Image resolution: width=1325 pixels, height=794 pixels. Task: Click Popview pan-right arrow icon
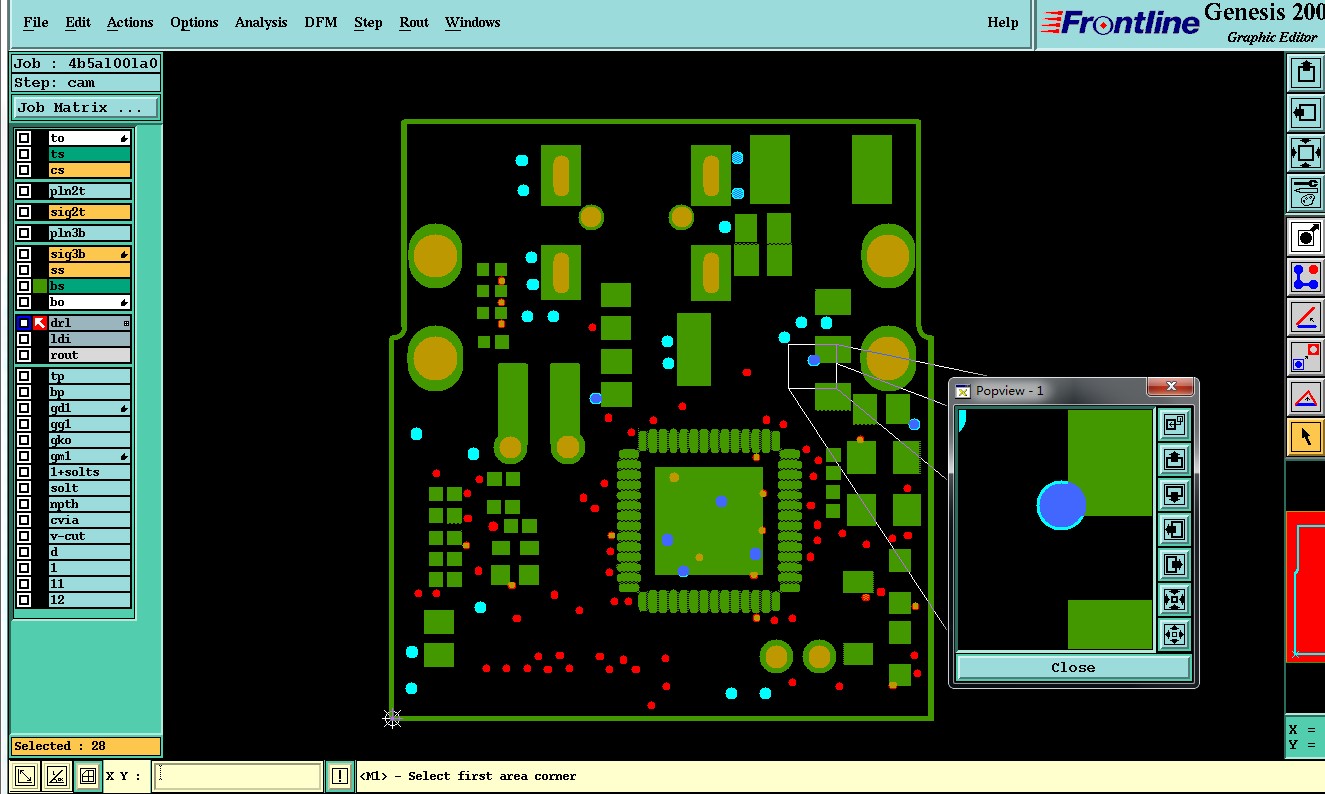coord(1174,565)
